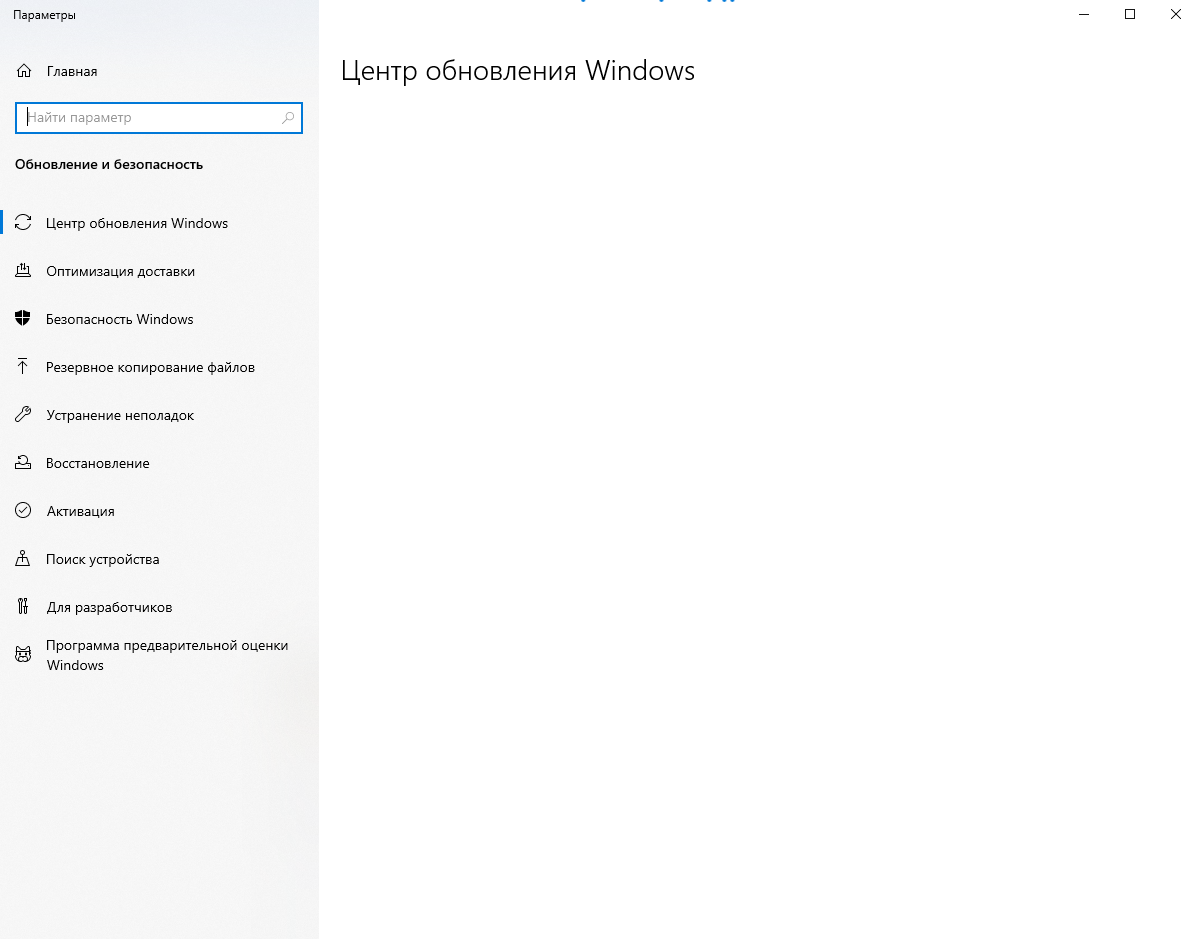Open Активация section
Screen dimensions: 1197x939
pyautogui.click(x=160, y=511)
